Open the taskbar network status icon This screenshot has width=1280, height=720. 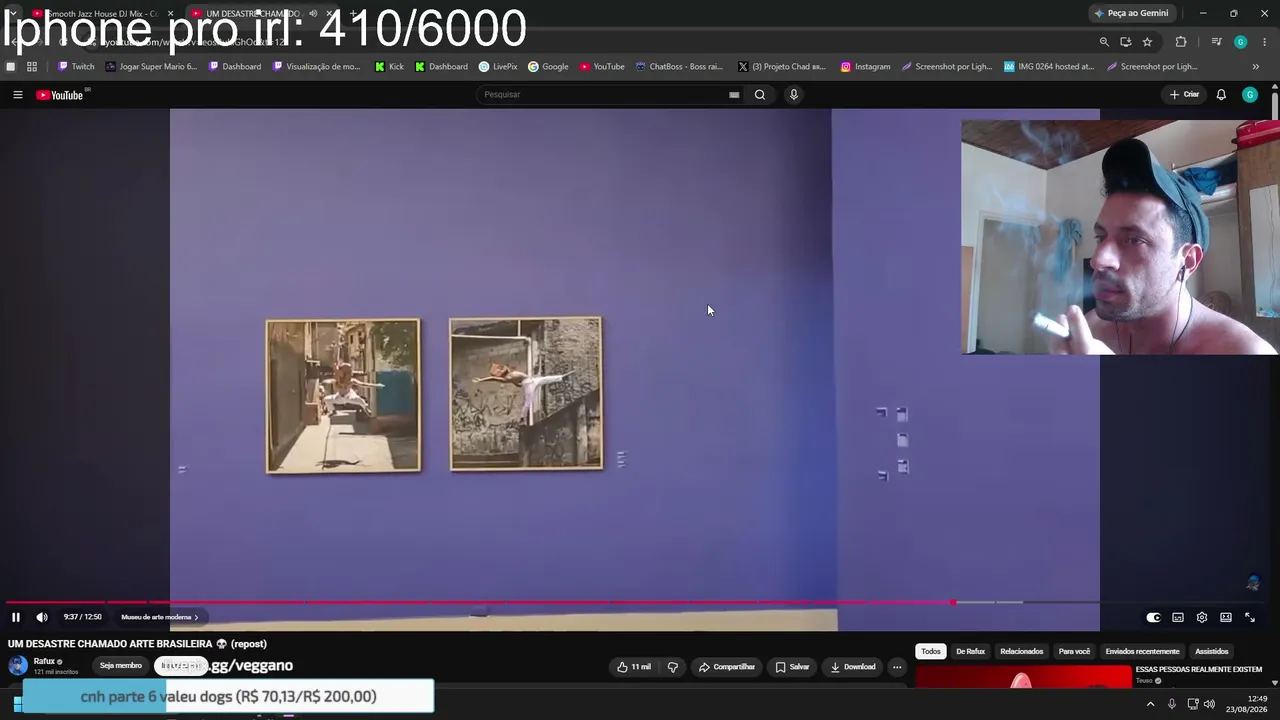coord(1192,704)
